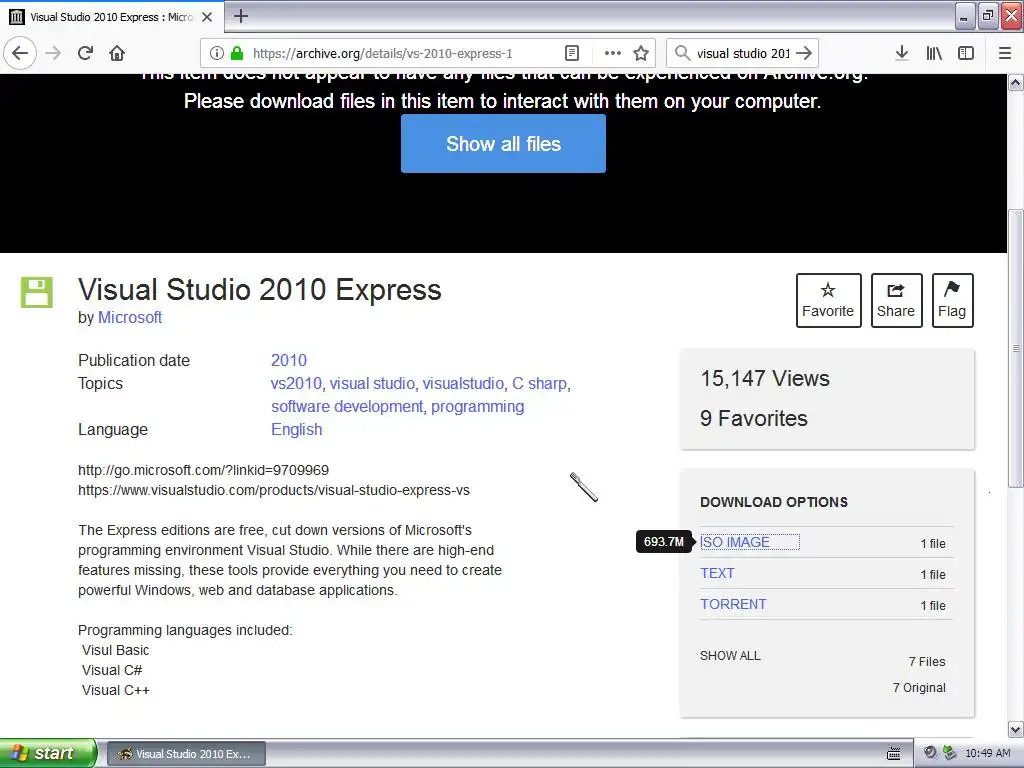1024x768 pixels.
Task: Click the archive.org address bar URL
Action: click(x=383, y=54)
